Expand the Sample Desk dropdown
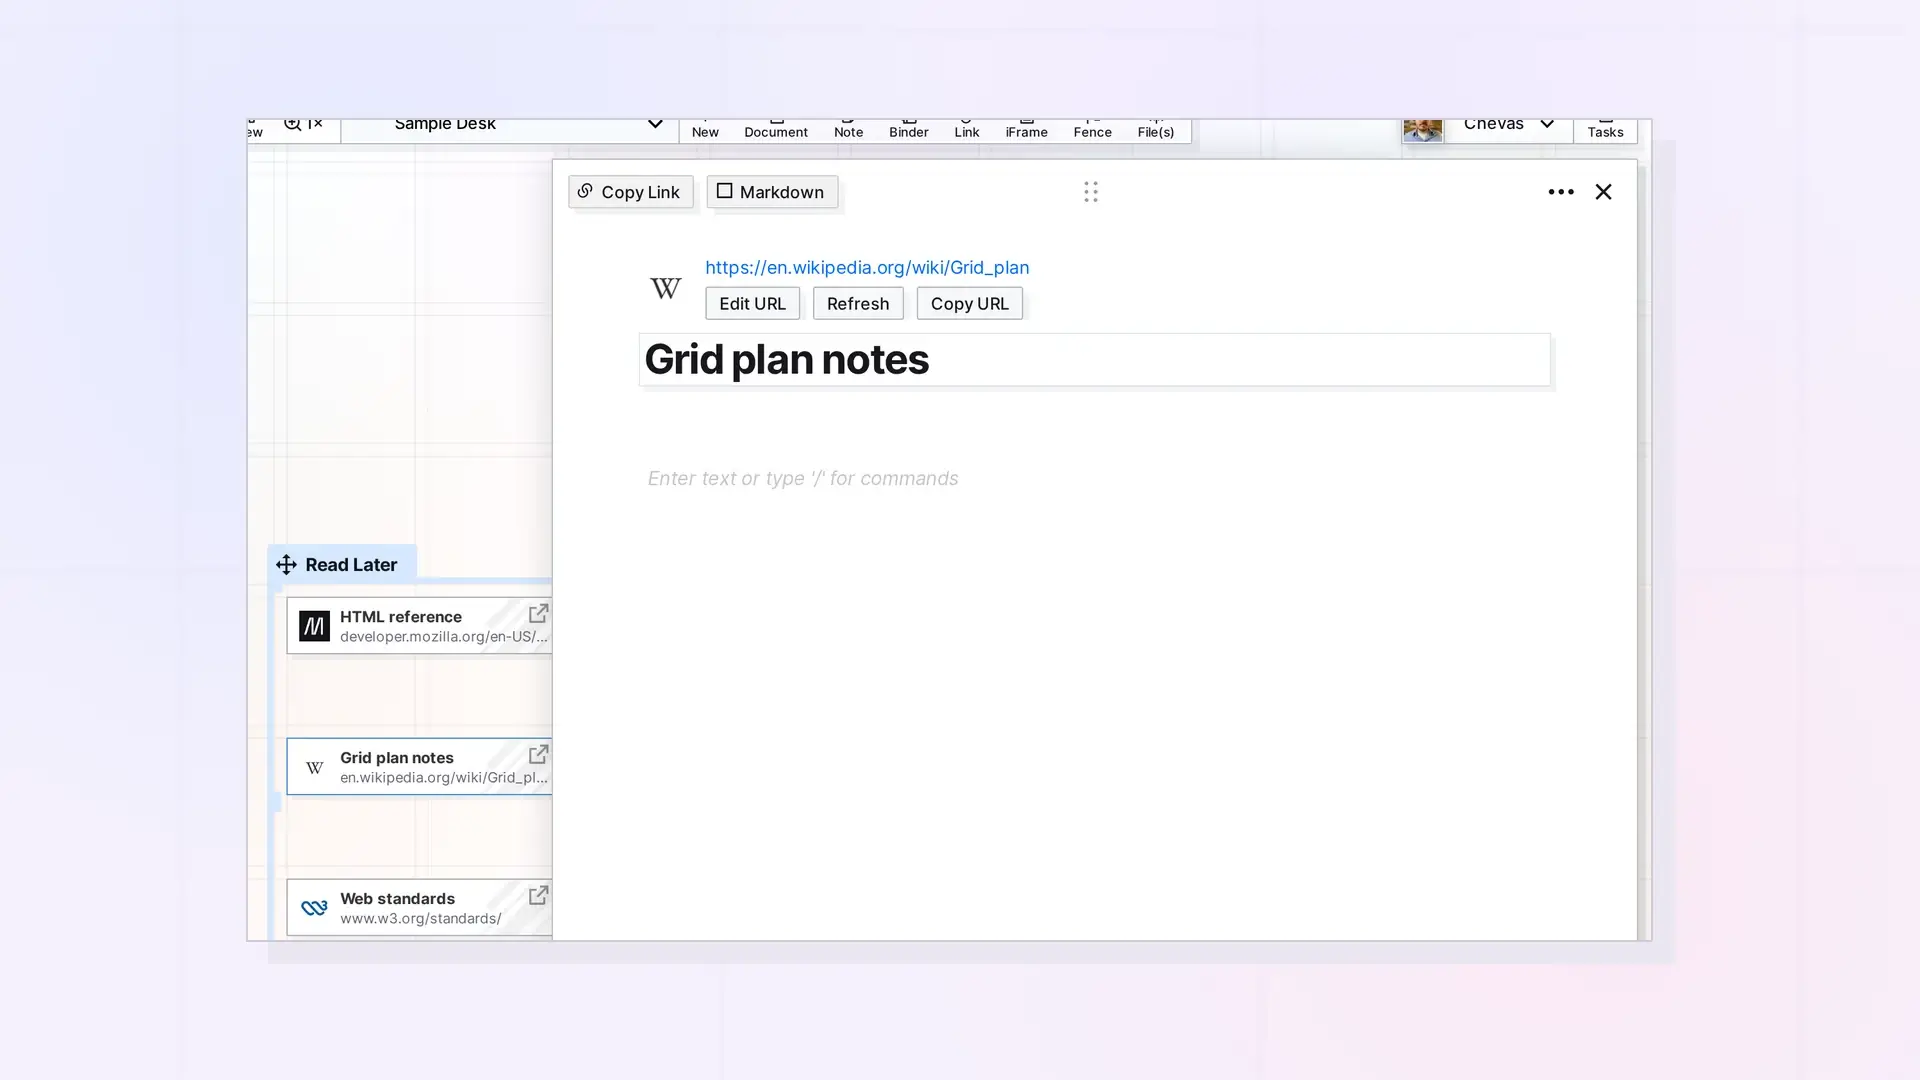The image size is (1920, 1080). pyautogui.click(x=654, y=125)
